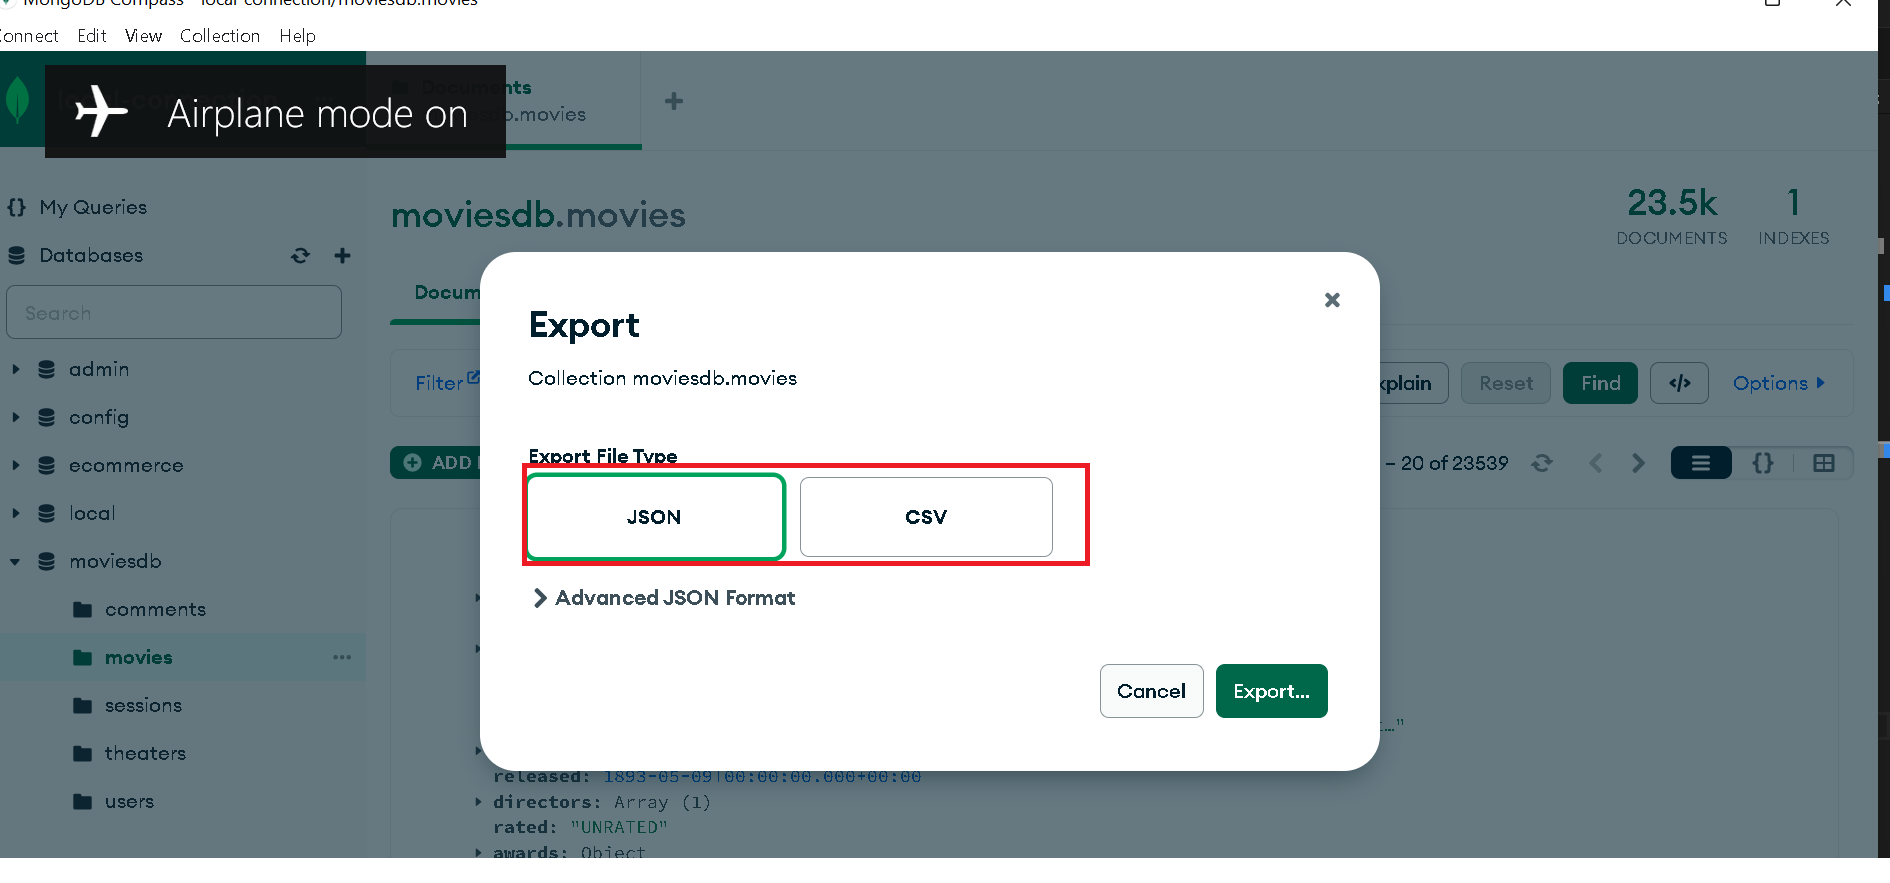Switch to the Documents sub-tab
The image size is (1890, 883).
coord(447,292)
